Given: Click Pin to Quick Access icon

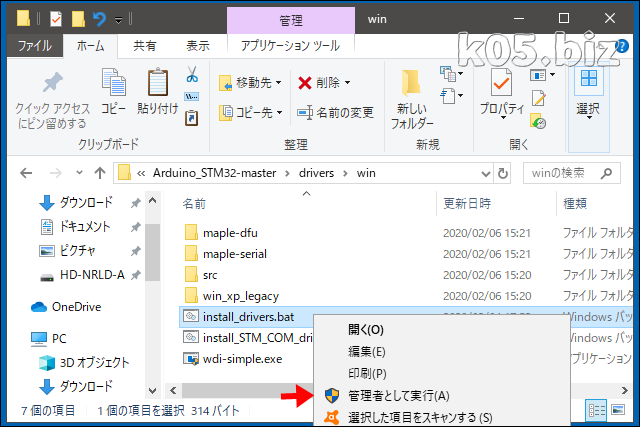Looking at the screenshot, I should tap(53, 82).
